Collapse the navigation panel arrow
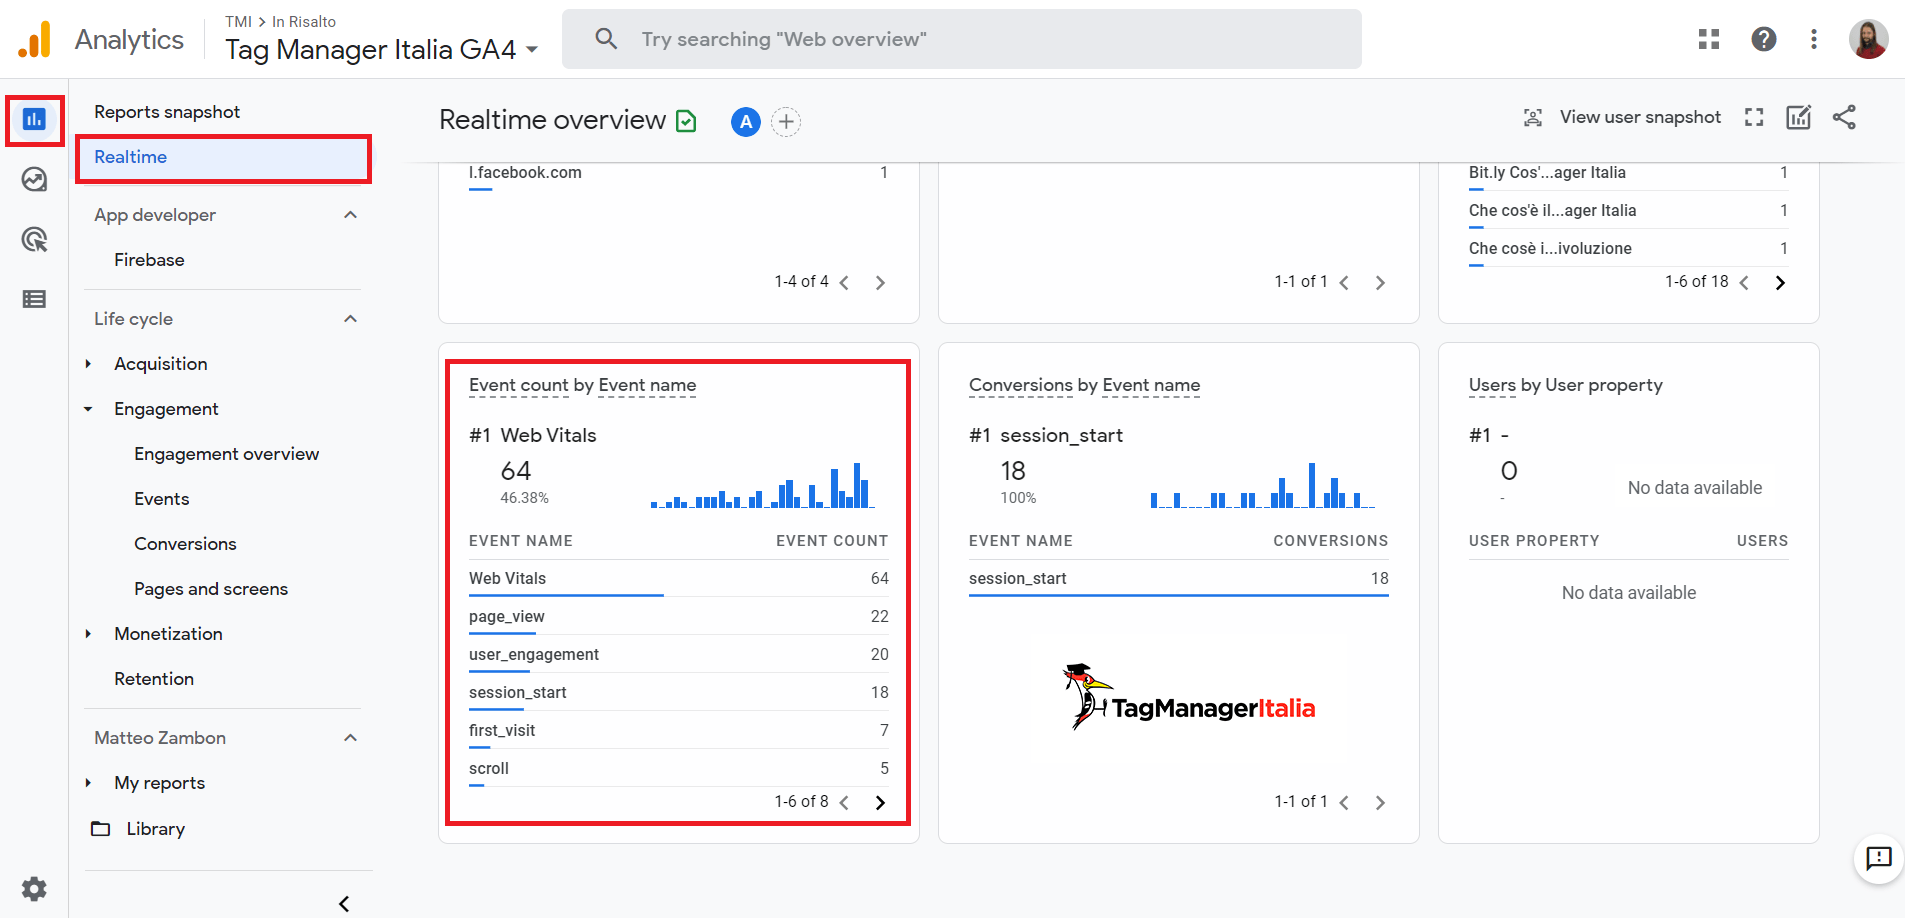 click(x=344, y=904)
